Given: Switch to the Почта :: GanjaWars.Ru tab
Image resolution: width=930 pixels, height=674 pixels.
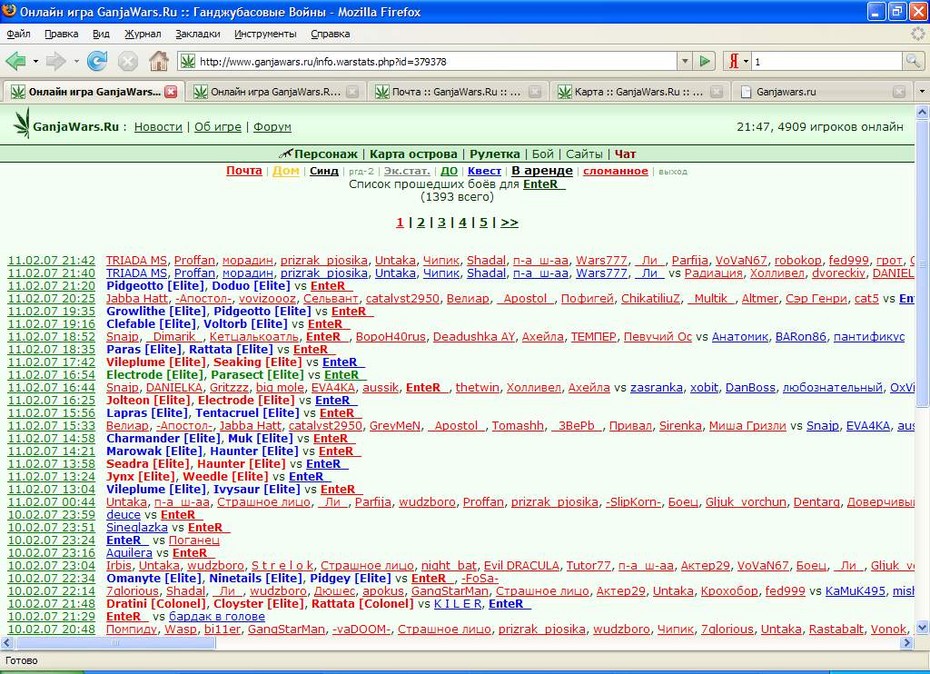Looking at the screenshot, I should click(x=457, y=91).
